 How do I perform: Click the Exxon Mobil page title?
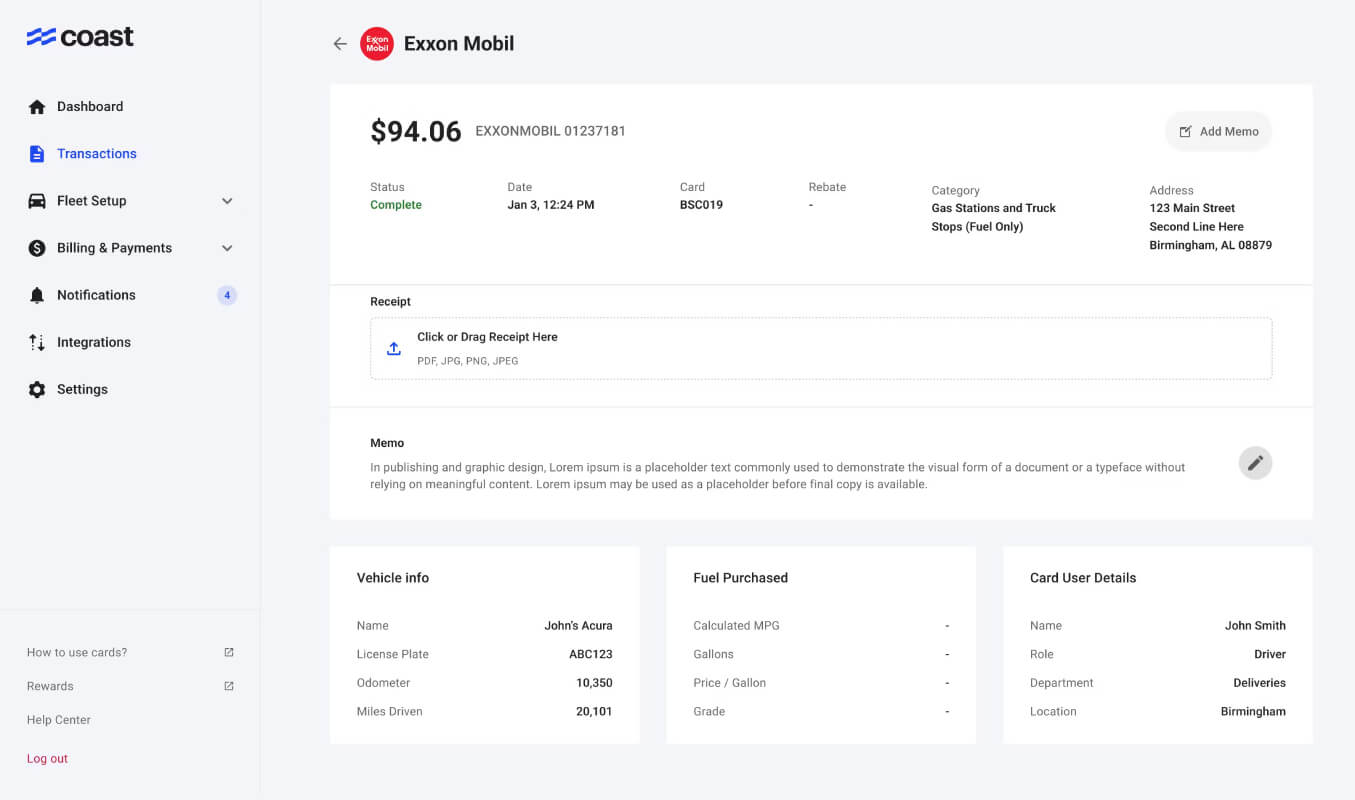coord(459,44)
